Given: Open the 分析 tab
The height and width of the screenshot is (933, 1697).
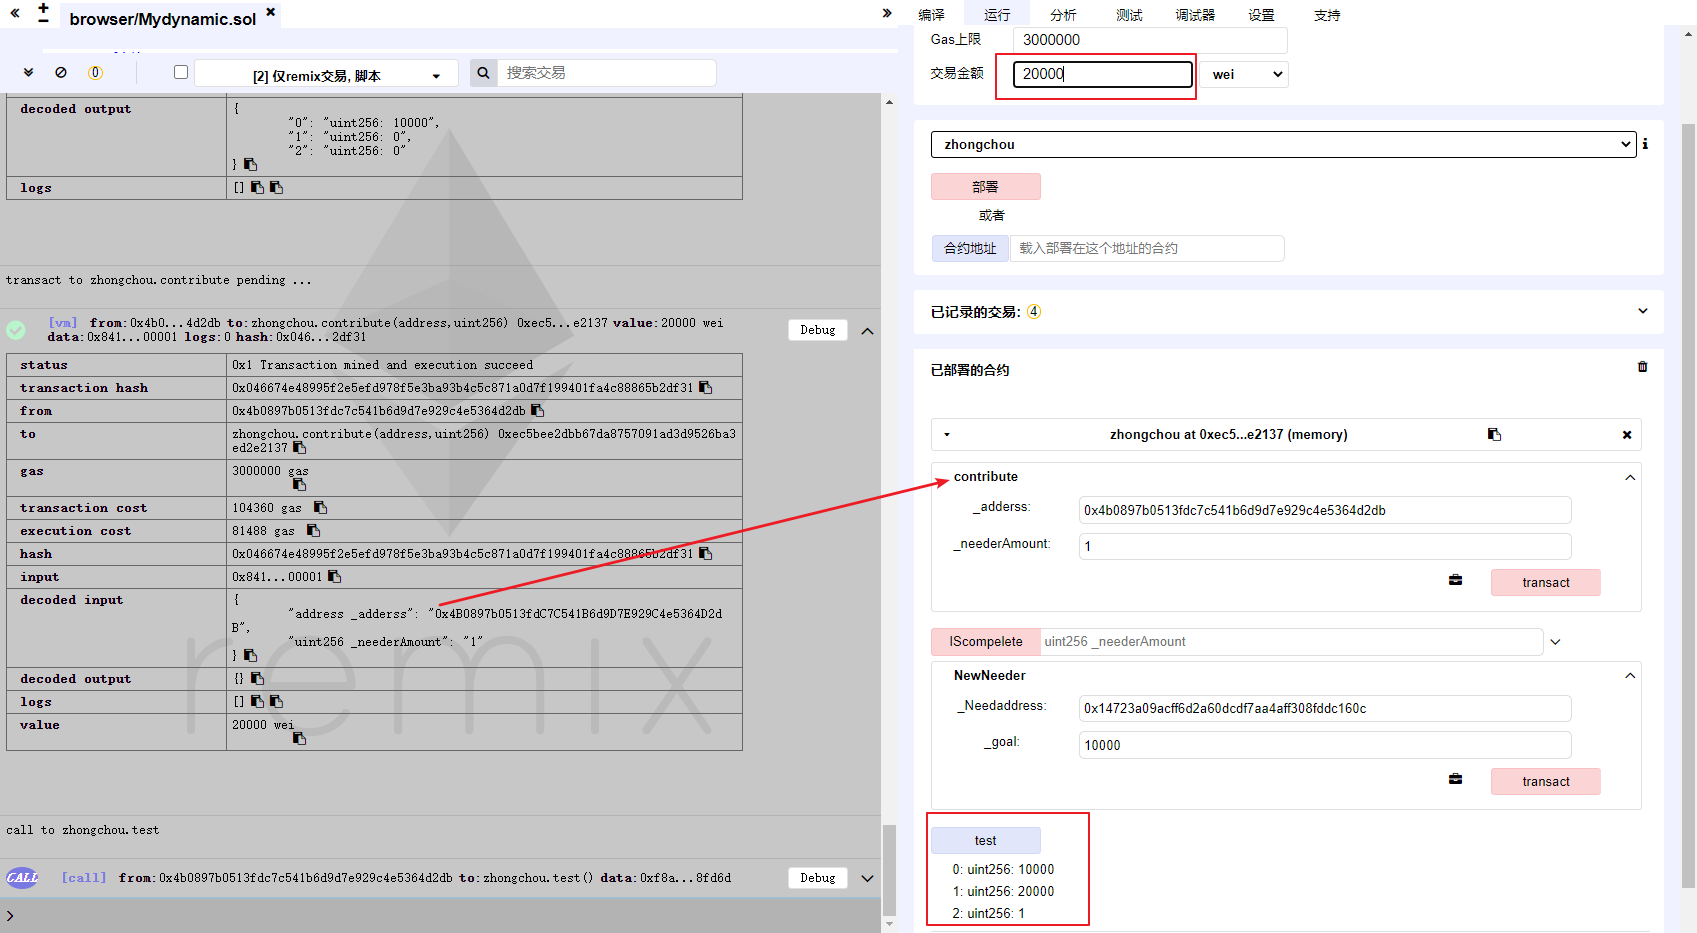Looking at the screenshot, I should (1063, 15).
